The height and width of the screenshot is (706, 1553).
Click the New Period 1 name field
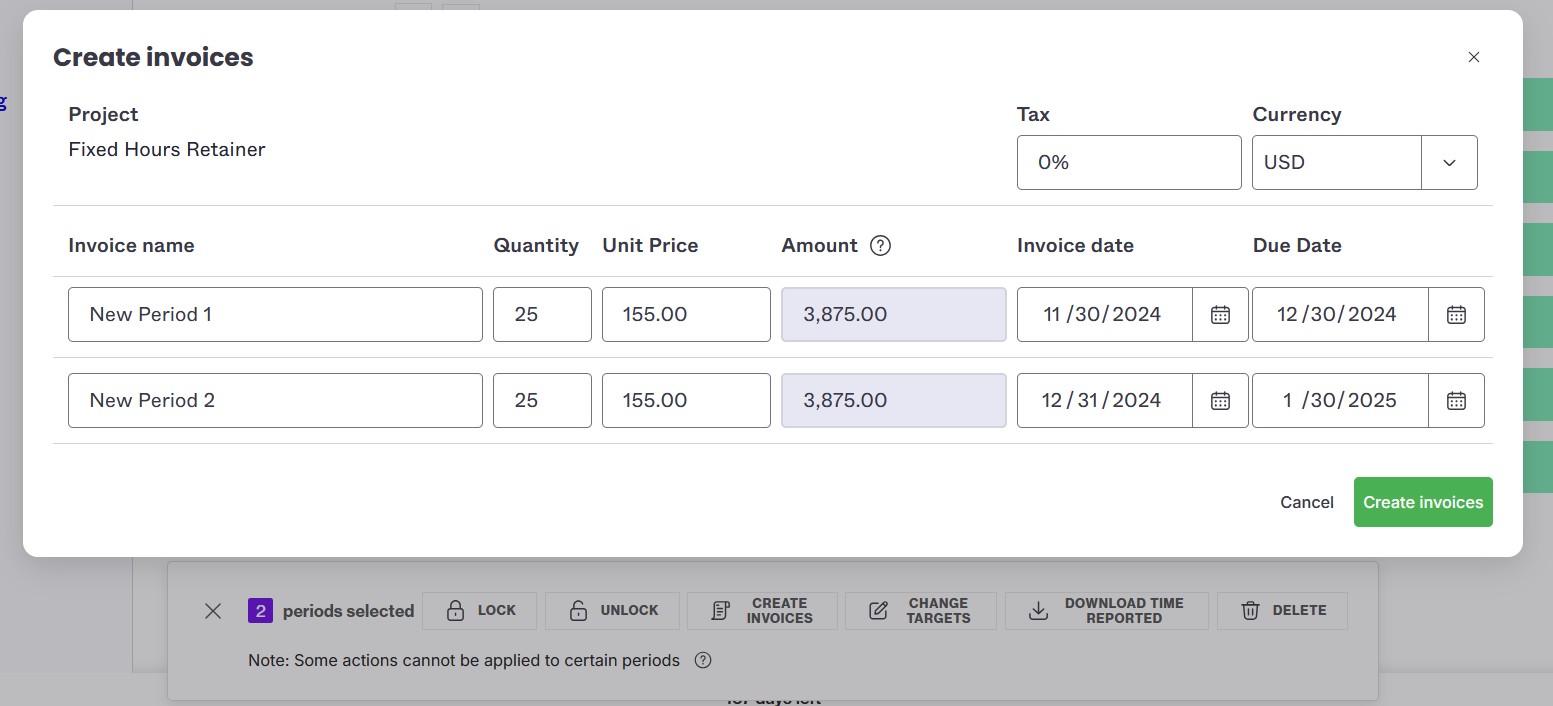[275, 314]
